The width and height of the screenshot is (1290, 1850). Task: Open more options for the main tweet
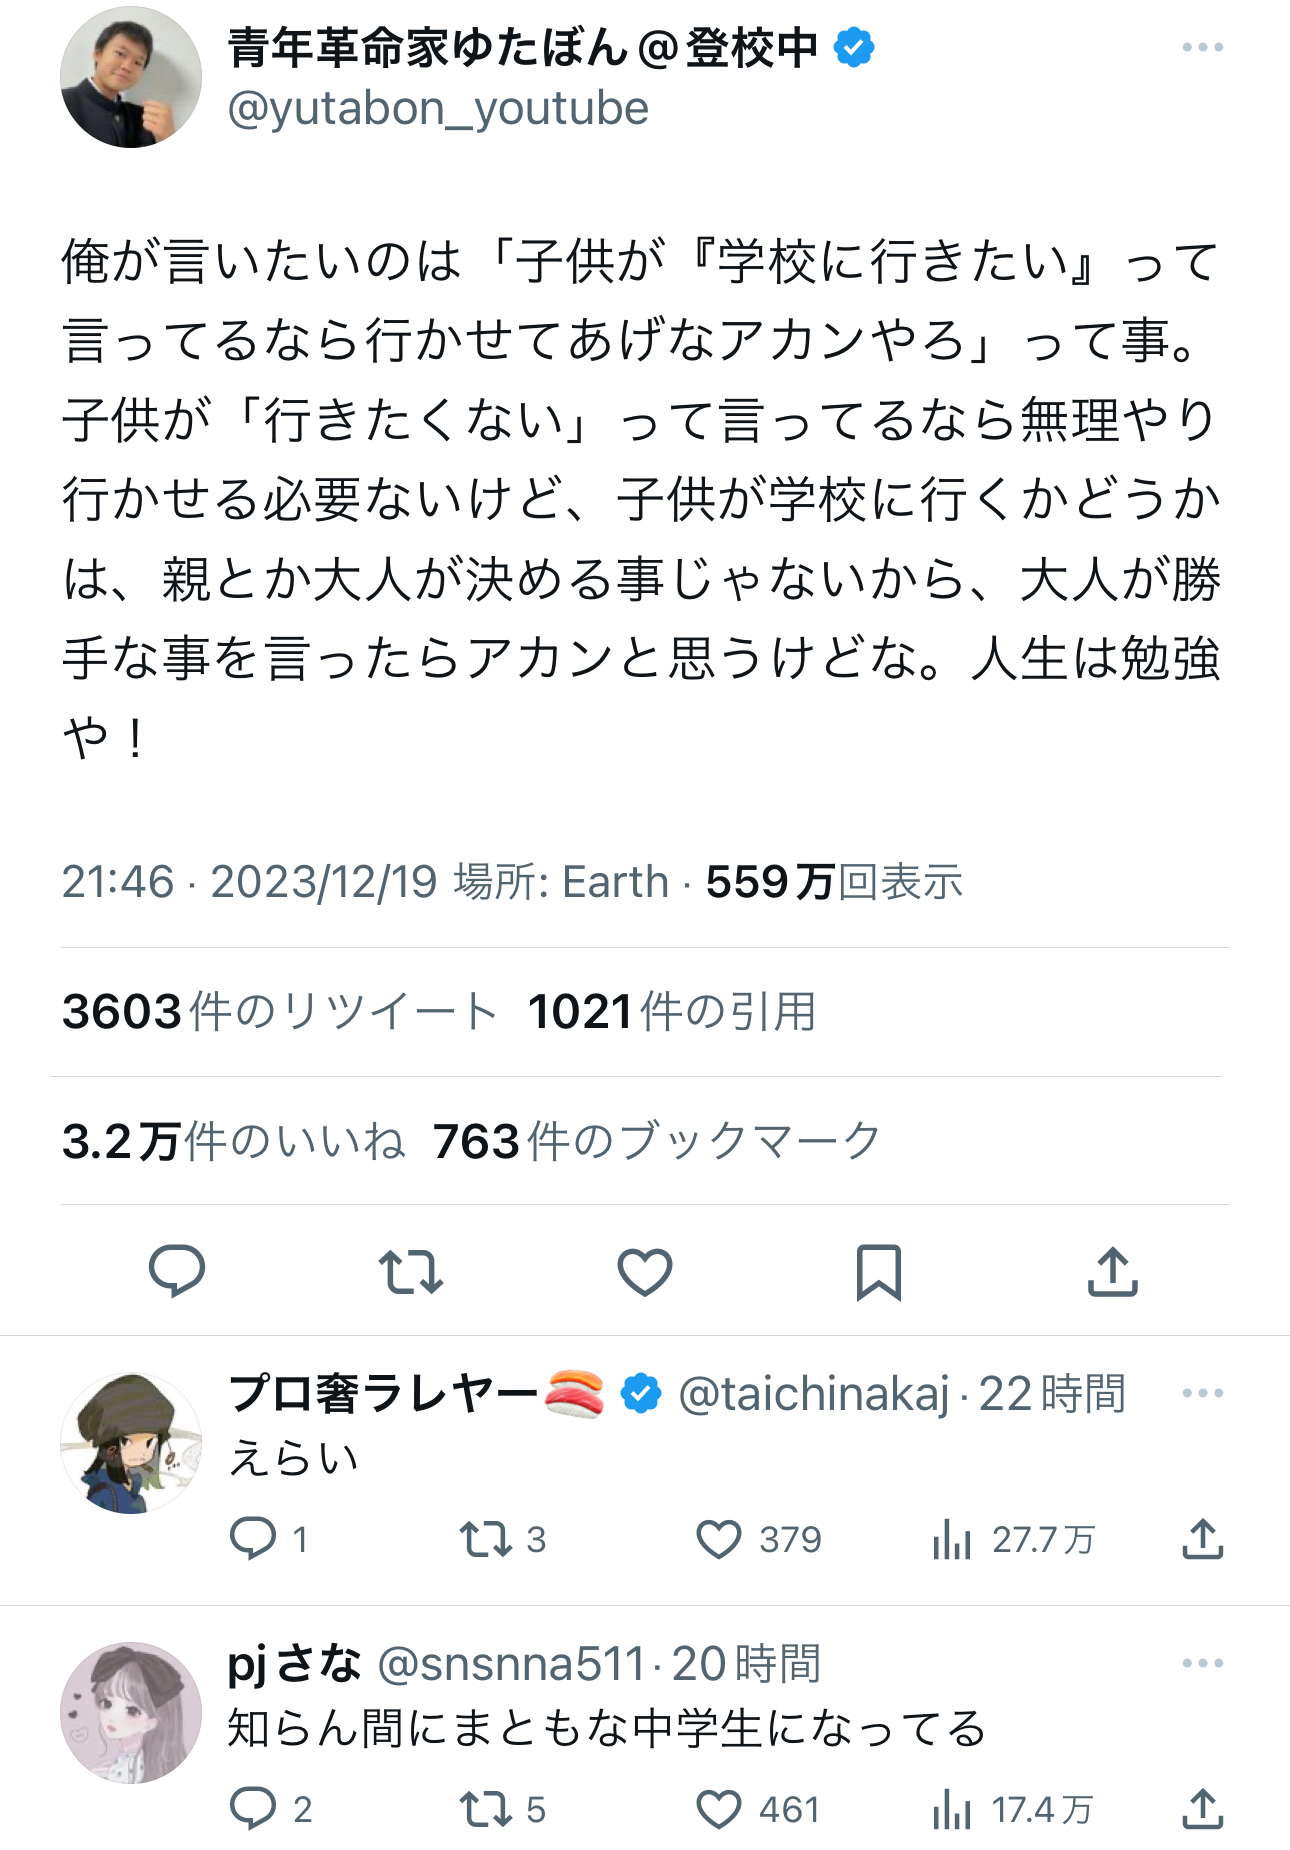[1202, 47]
